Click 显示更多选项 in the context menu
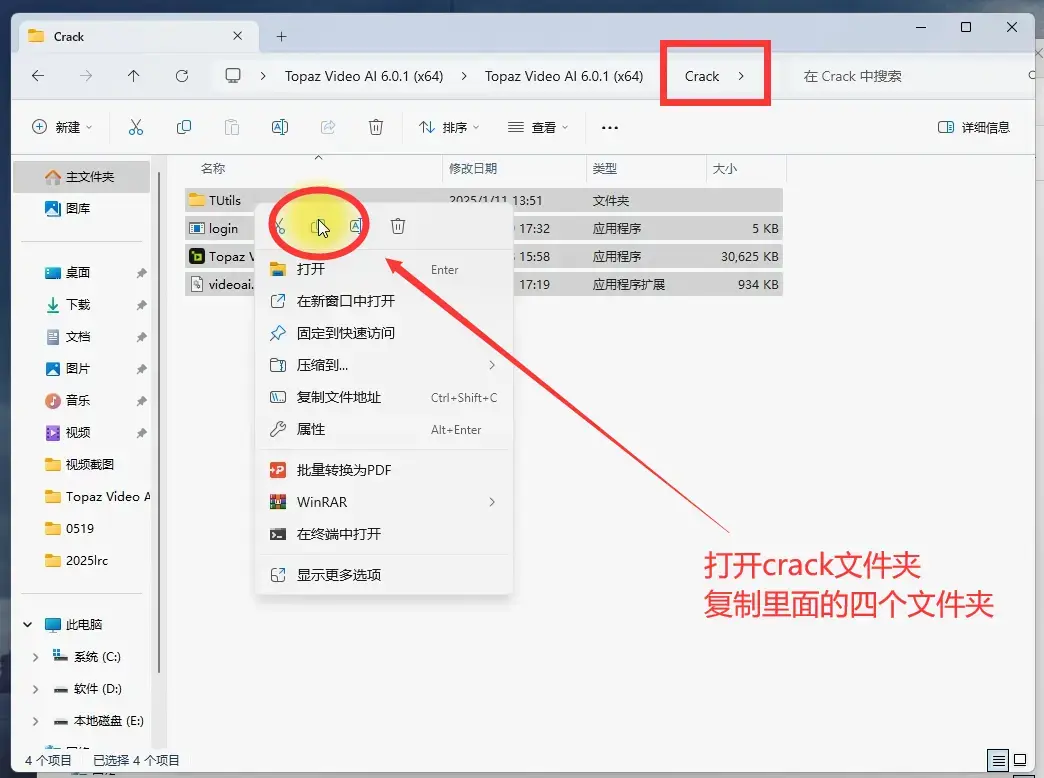This screenshot has height=778, width=1044. (384, 575)
